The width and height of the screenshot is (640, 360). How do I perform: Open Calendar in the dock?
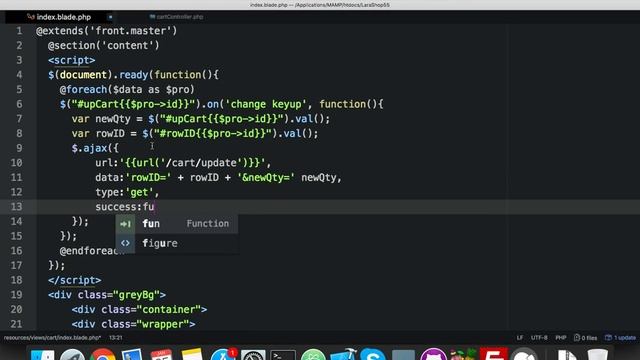point(161,355)
